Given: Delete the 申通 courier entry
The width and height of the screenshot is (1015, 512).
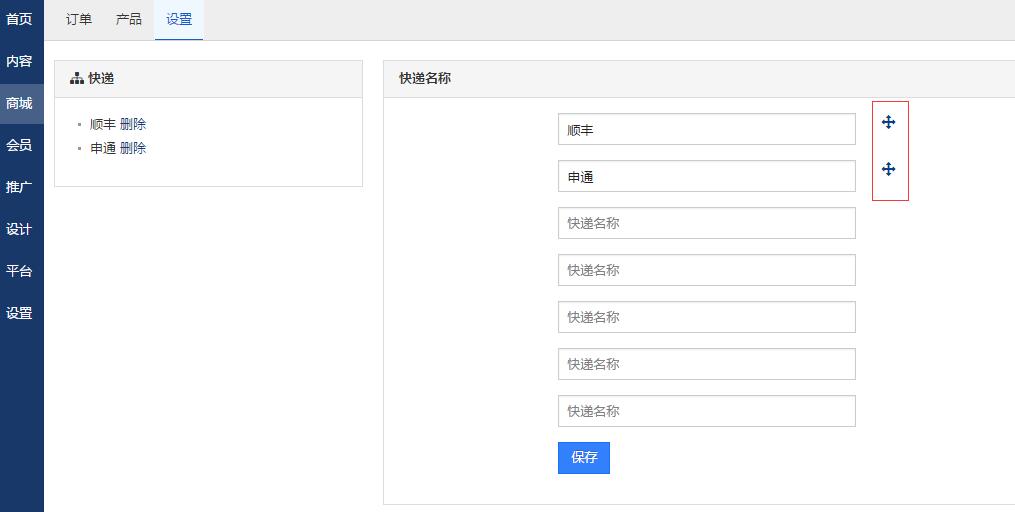Looking at the screenshot, I should [x=133, y=148].
